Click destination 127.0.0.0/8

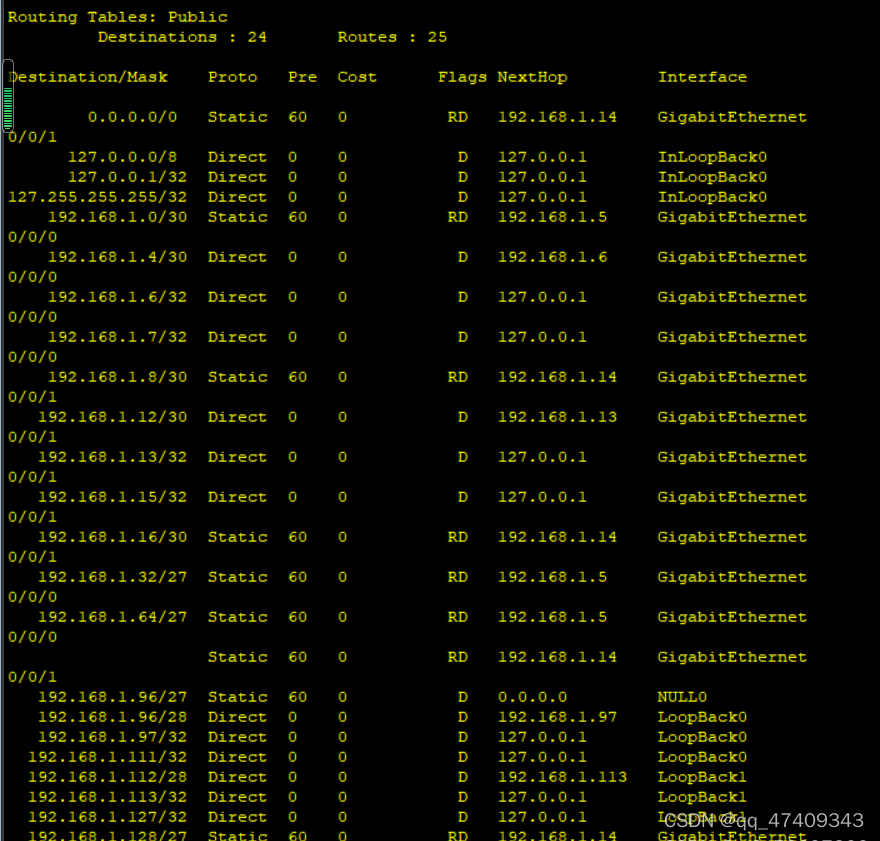coord(122,157)
